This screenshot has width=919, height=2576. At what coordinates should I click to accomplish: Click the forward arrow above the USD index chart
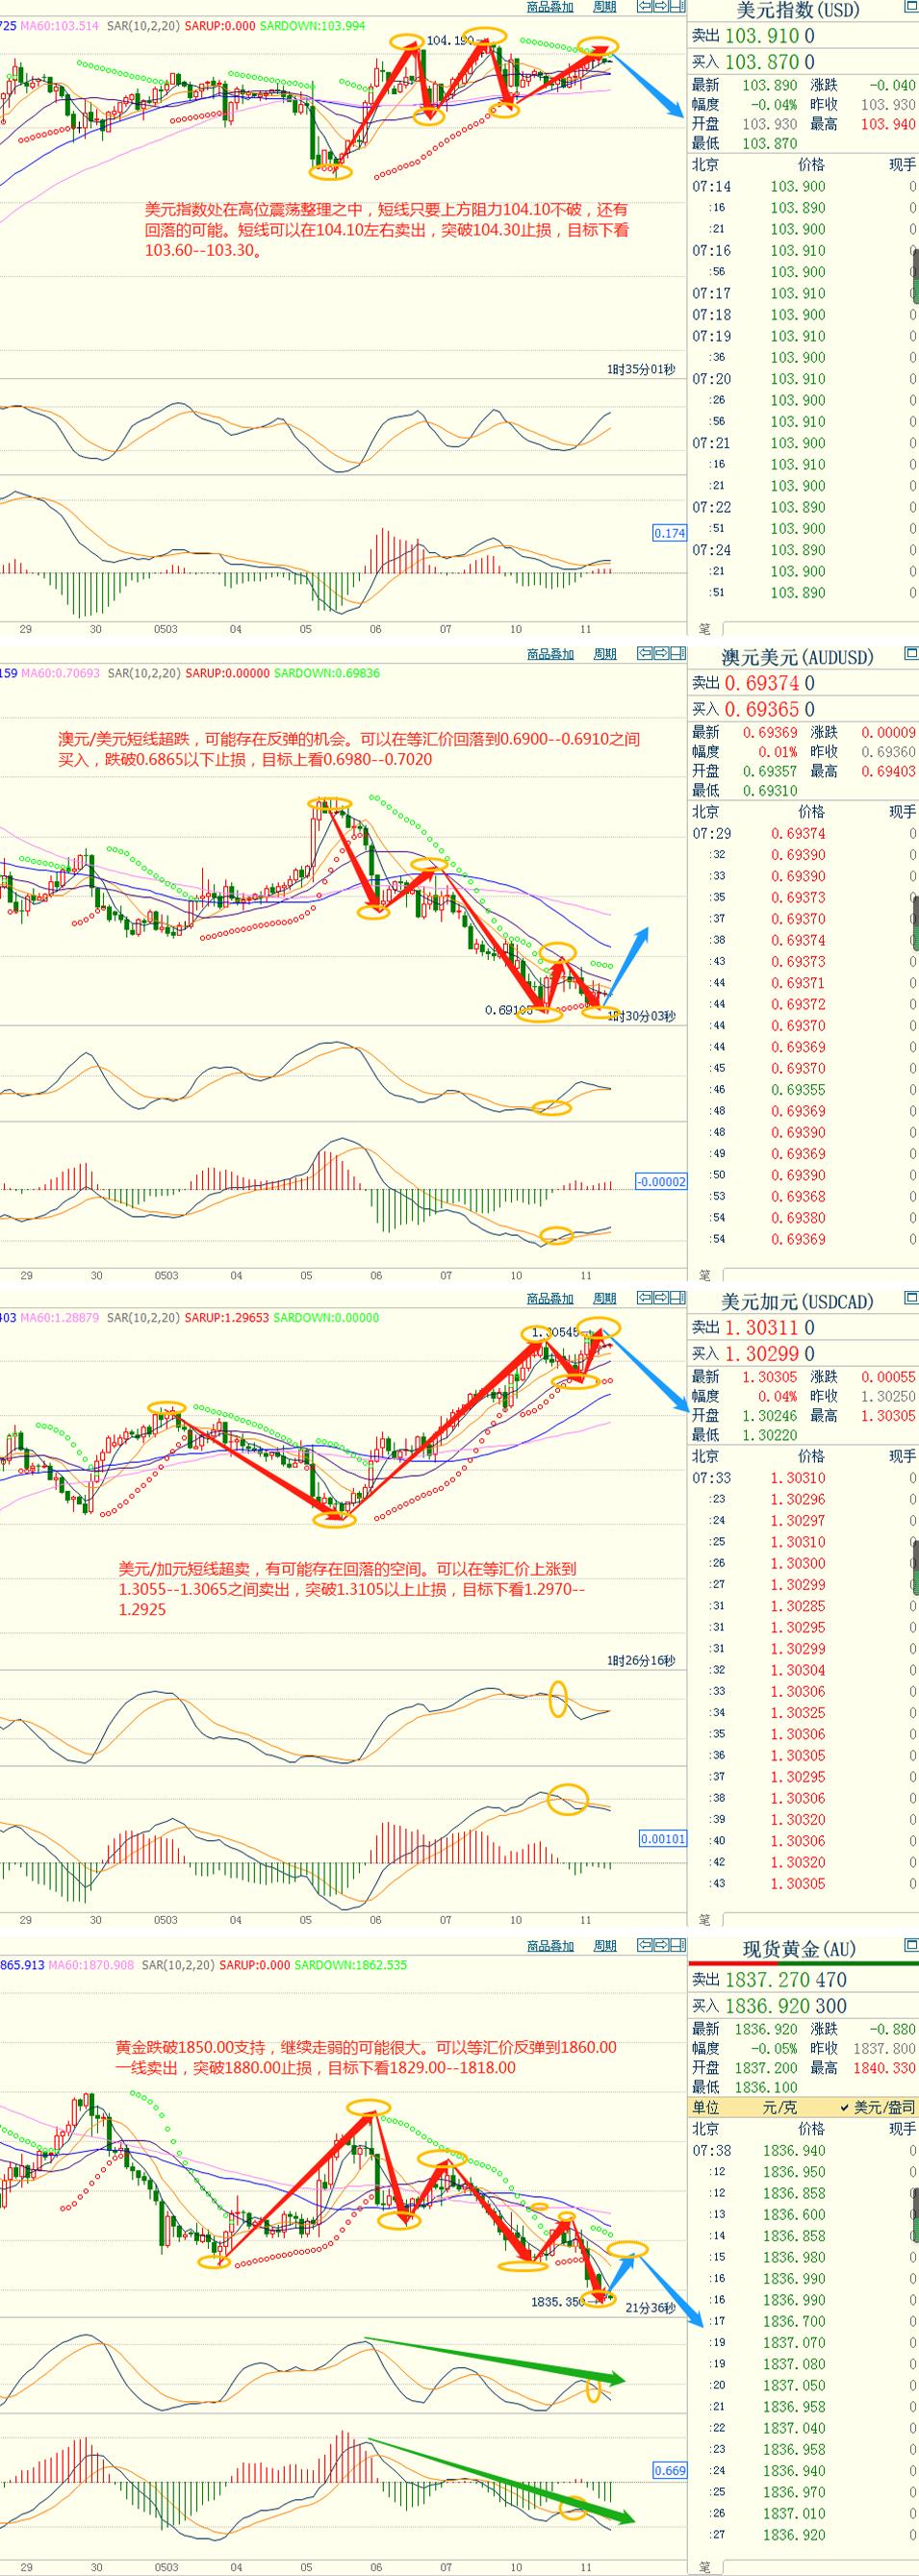click(662, 7)
